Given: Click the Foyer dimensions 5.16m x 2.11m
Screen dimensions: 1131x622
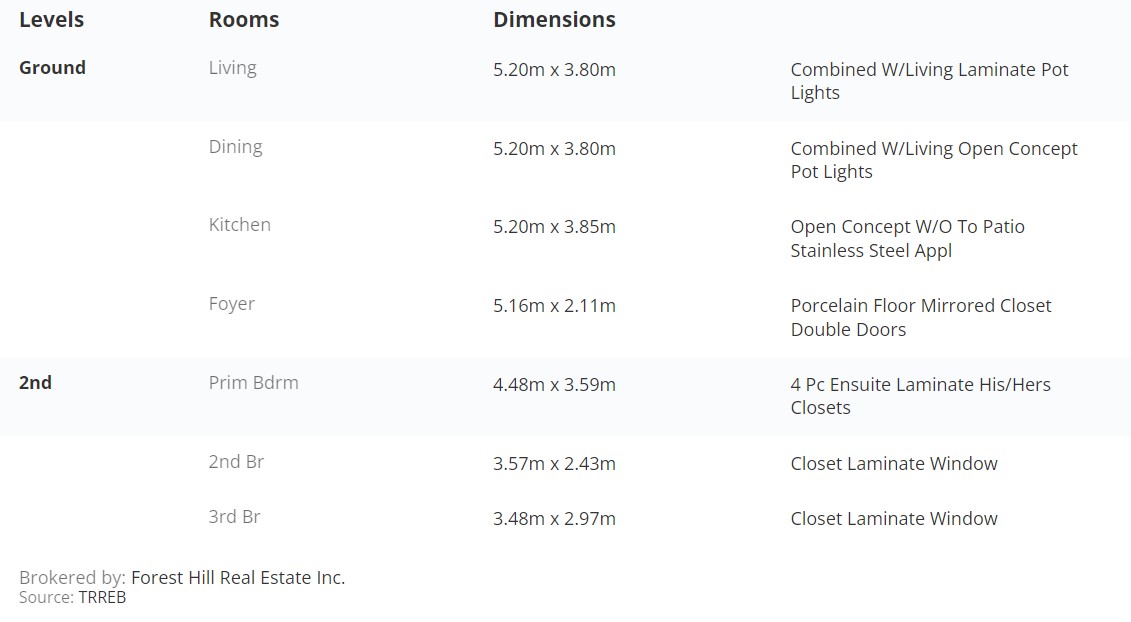Looking at the screenshot, I should click(x=554, y=305).
